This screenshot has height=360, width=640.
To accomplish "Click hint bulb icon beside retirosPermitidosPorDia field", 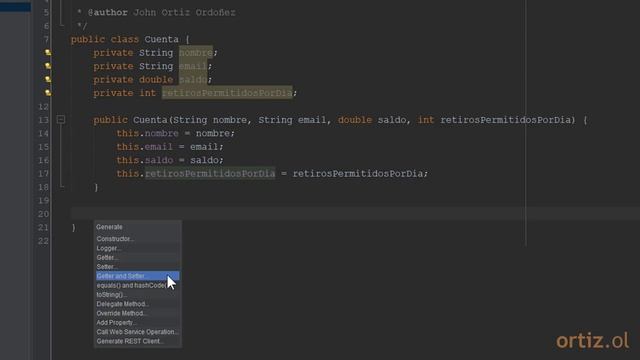I will coord(48,93).
